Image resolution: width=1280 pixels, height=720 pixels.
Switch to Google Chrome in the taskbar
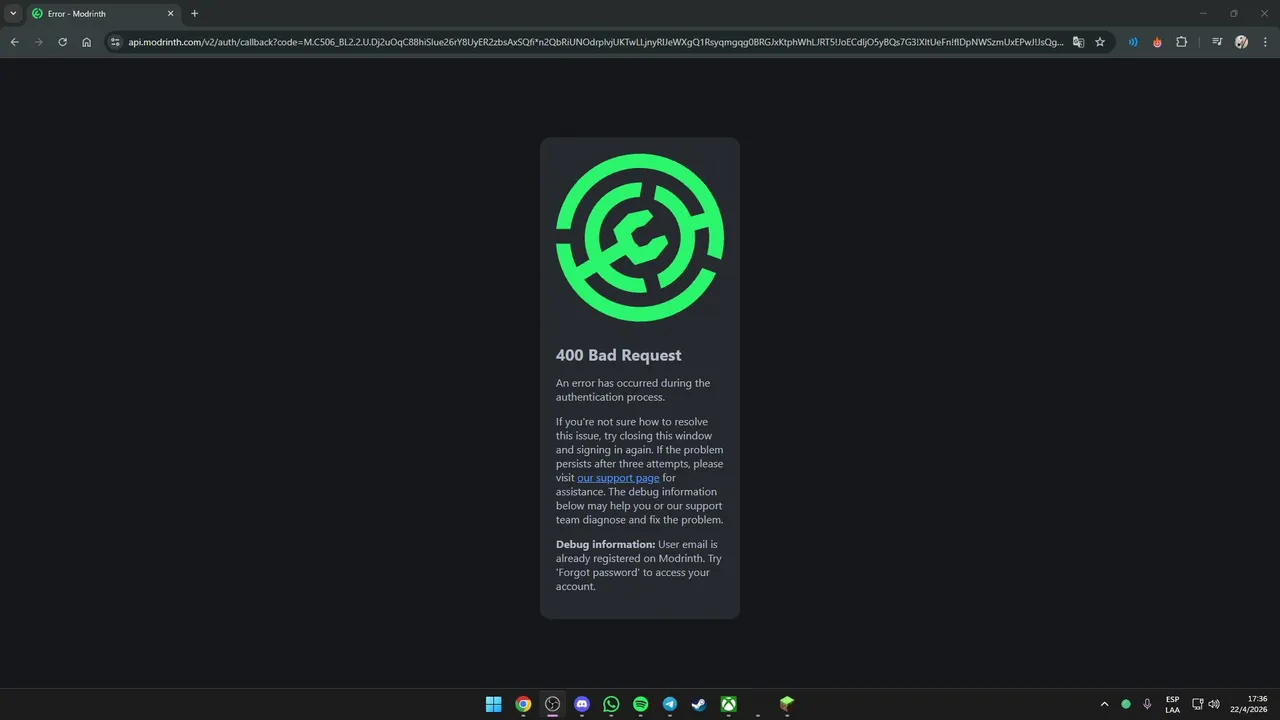pyautogui.click(x=523, y=704)
